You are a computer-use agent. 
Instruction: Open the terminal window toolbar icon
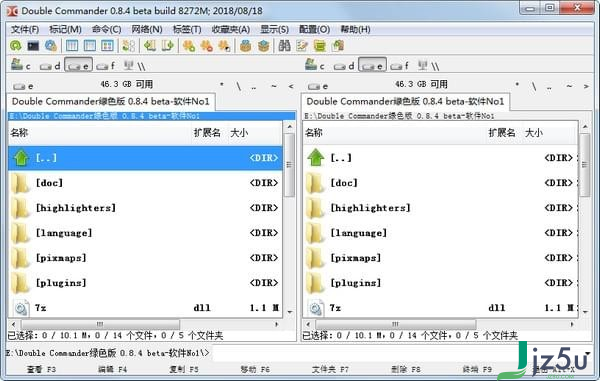[33, 46]
